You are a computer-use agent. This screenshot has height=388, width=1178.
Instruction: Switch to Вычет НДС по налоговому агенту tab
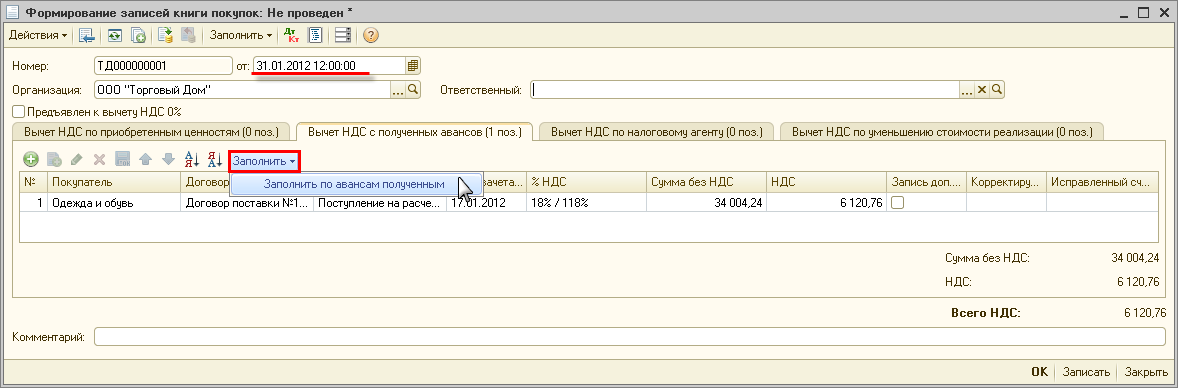click(x=657, y=132)
